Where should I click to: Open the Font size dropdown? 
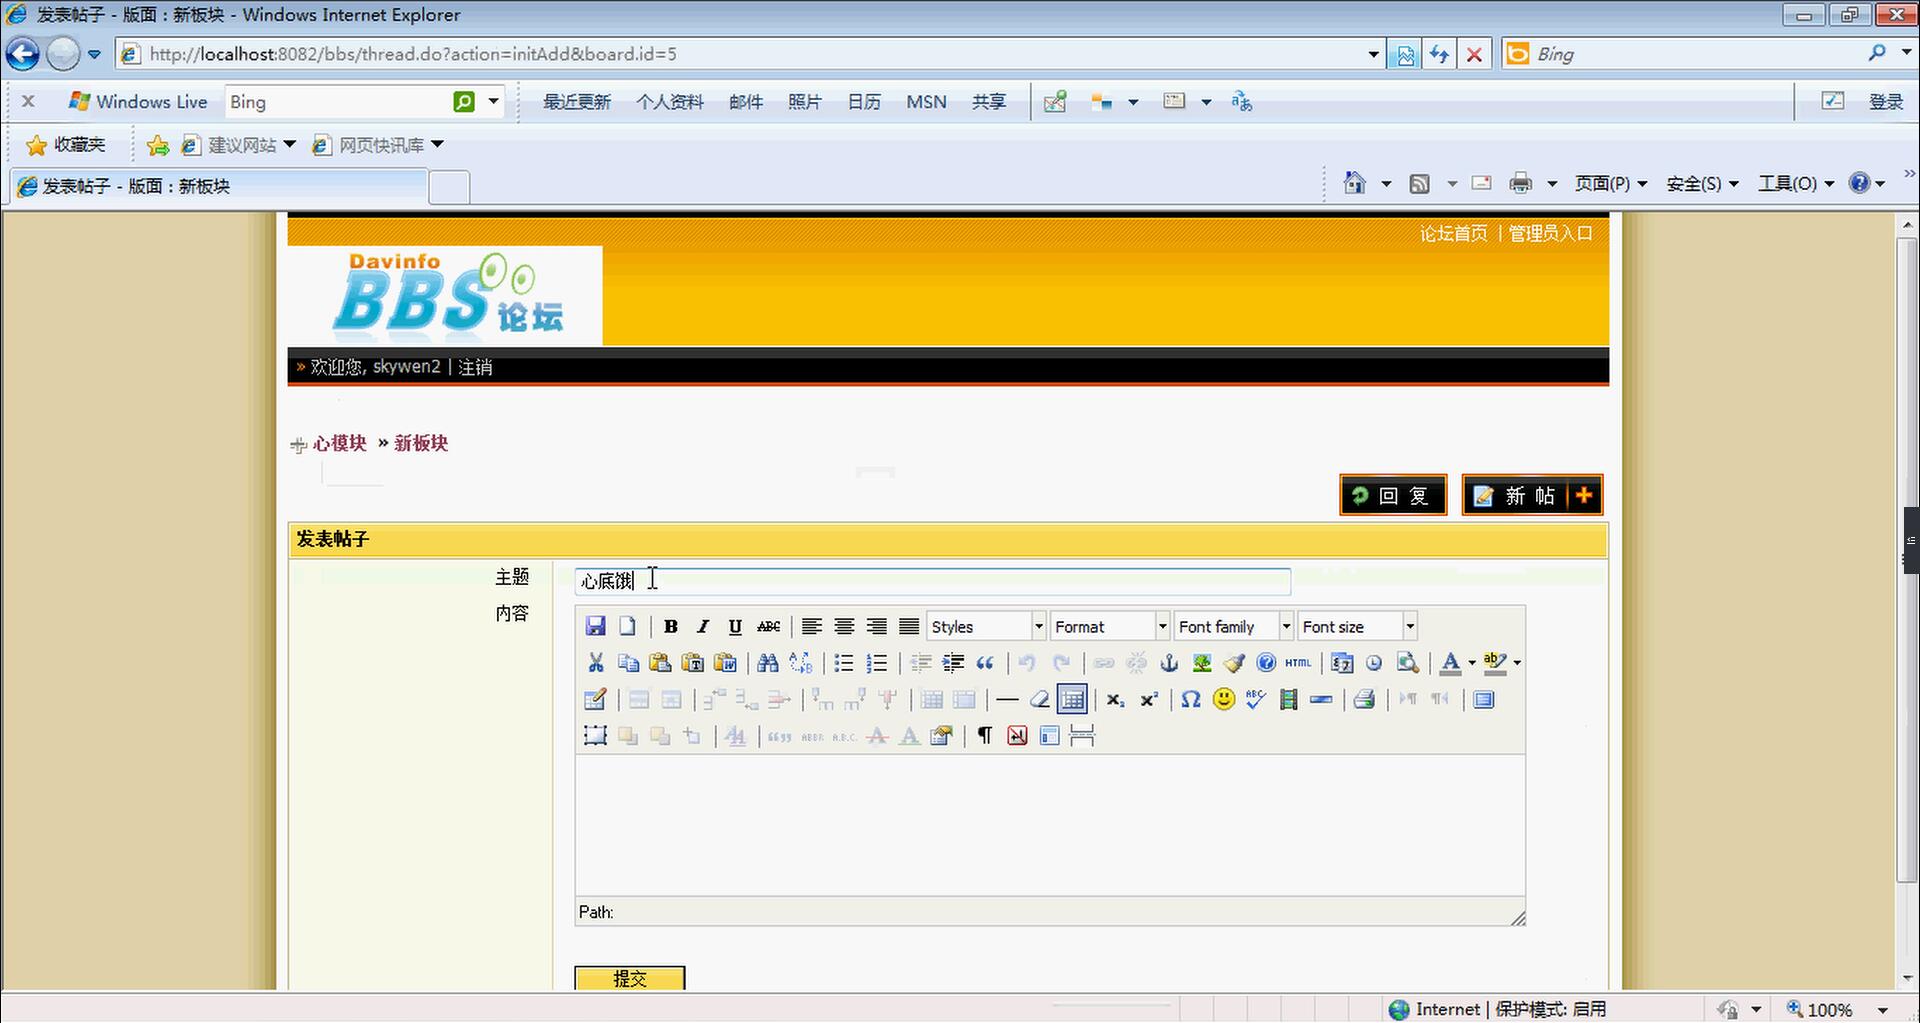(1357, 626)
